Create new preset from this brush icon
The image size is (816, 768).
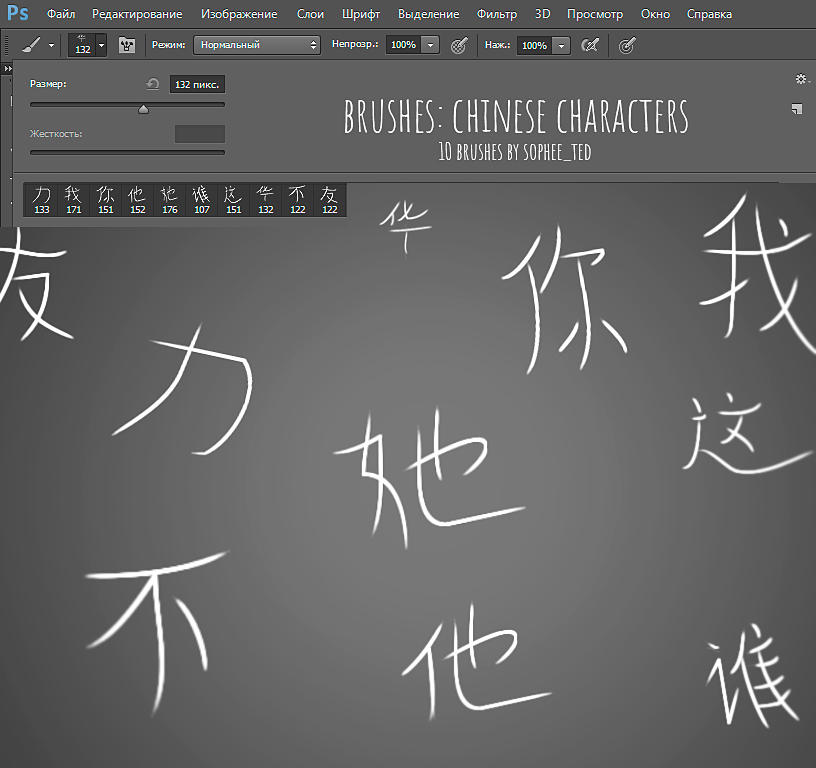tap(797, 109)
